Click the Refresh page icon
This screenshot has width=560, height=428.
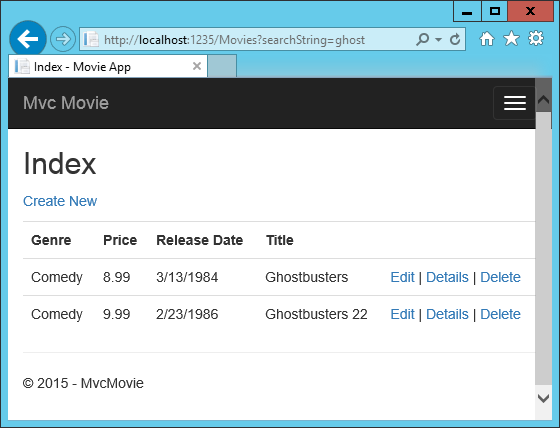(455, 39)
